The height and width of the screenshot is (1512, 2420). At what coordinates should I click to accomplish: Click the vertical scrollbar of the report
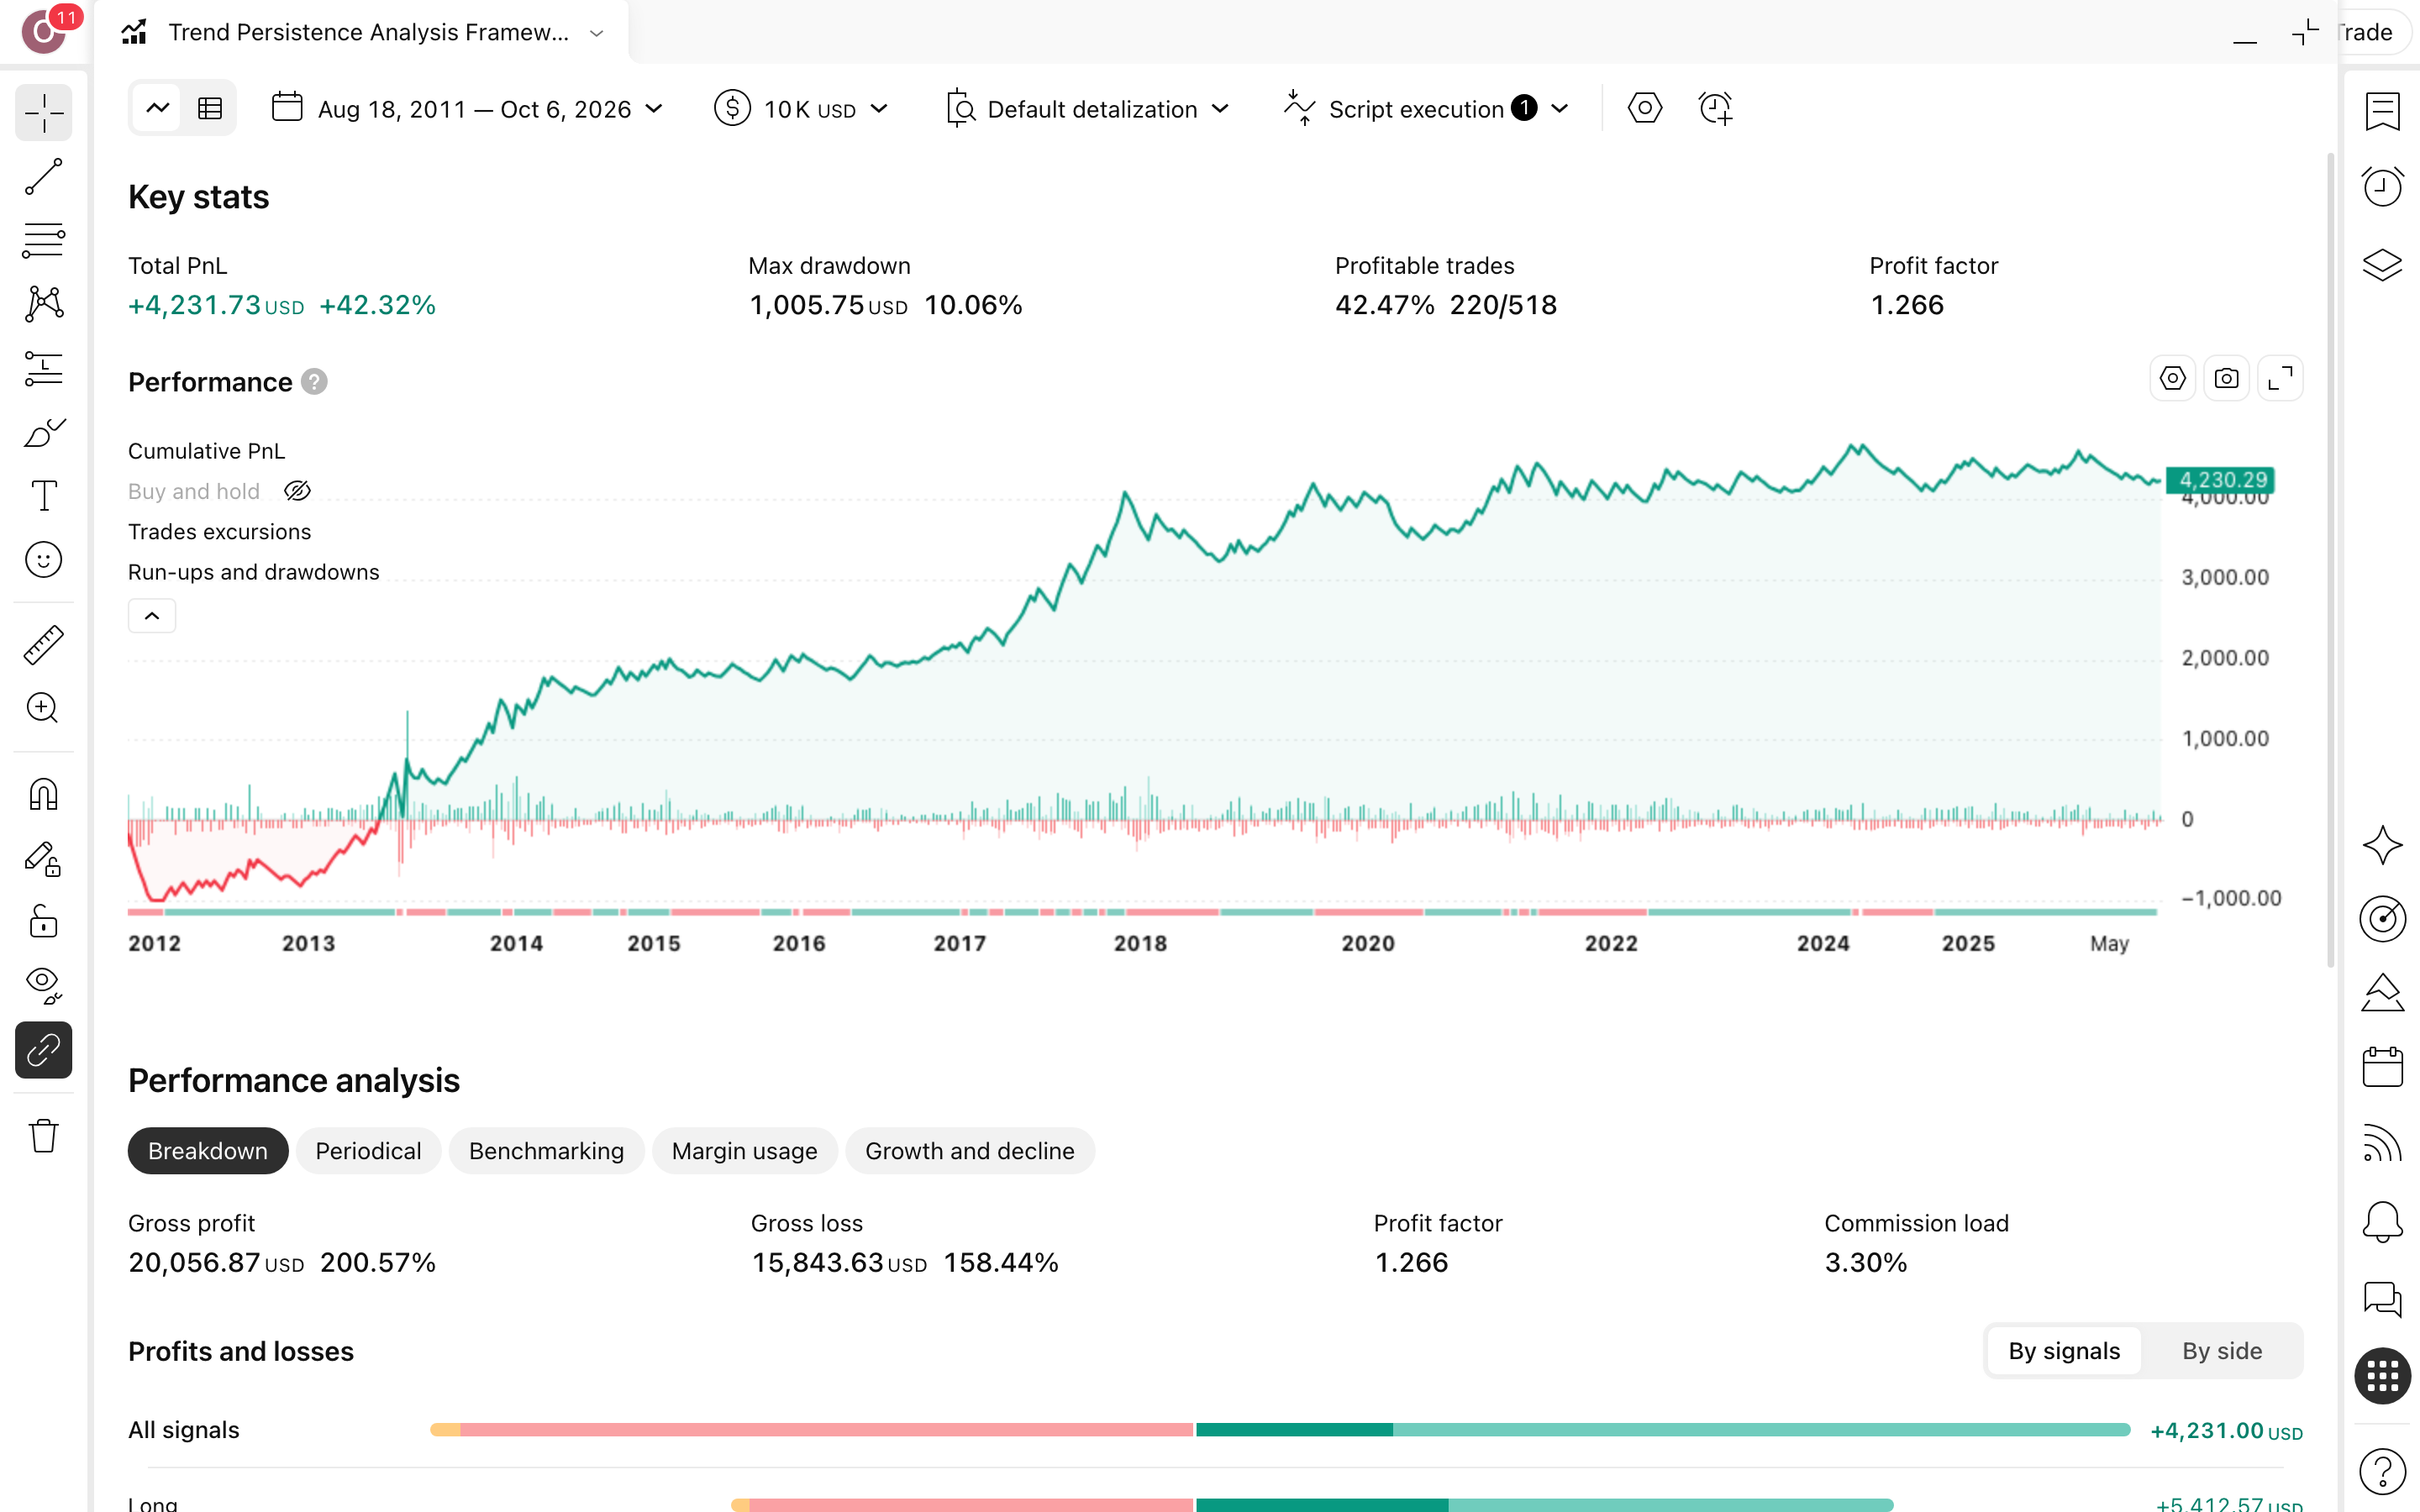[2331, 560]
